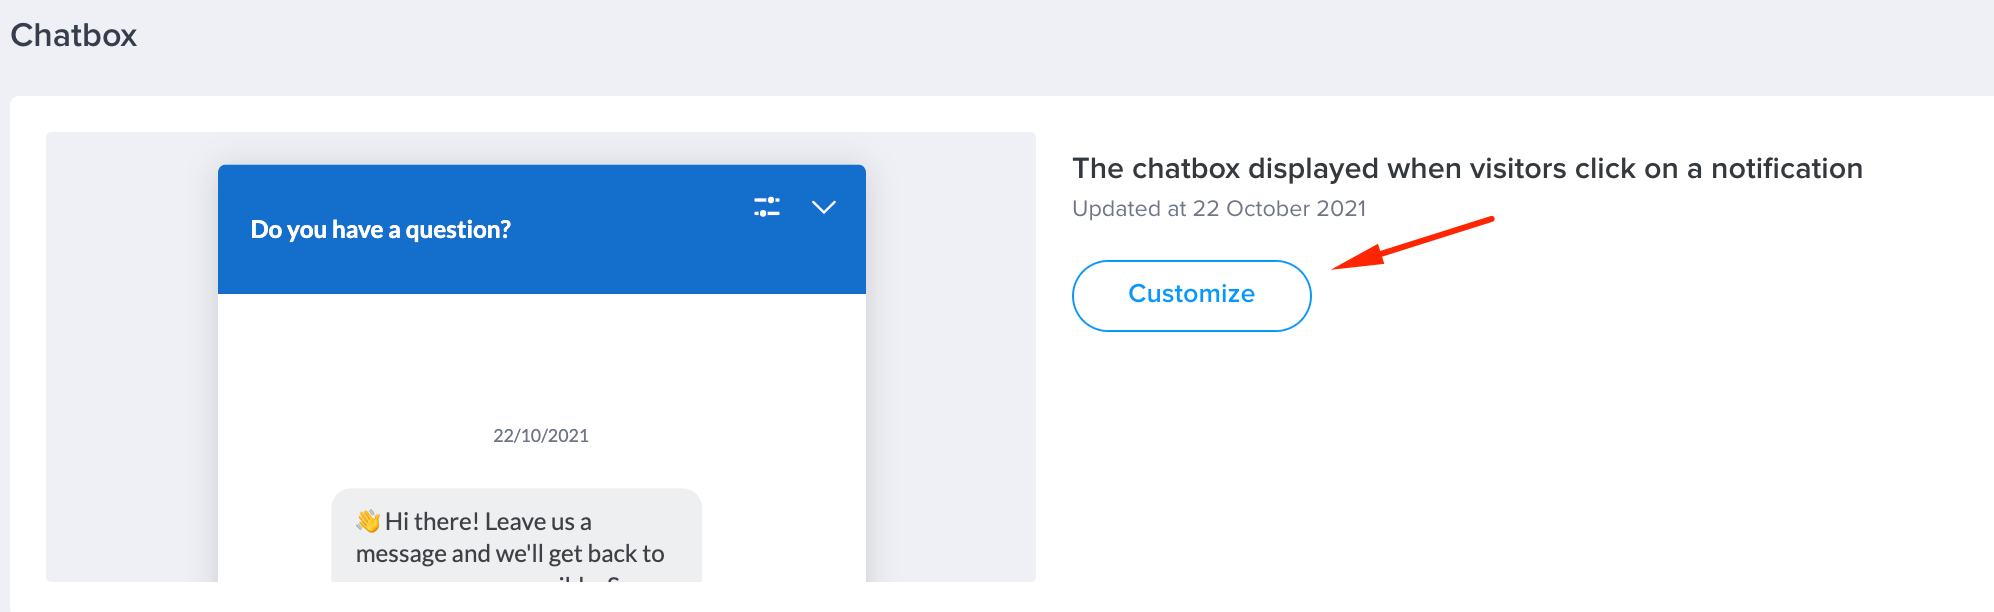Click gray preview background right of chatbox
The image size is (1994, 612).
tap(950, 357)
